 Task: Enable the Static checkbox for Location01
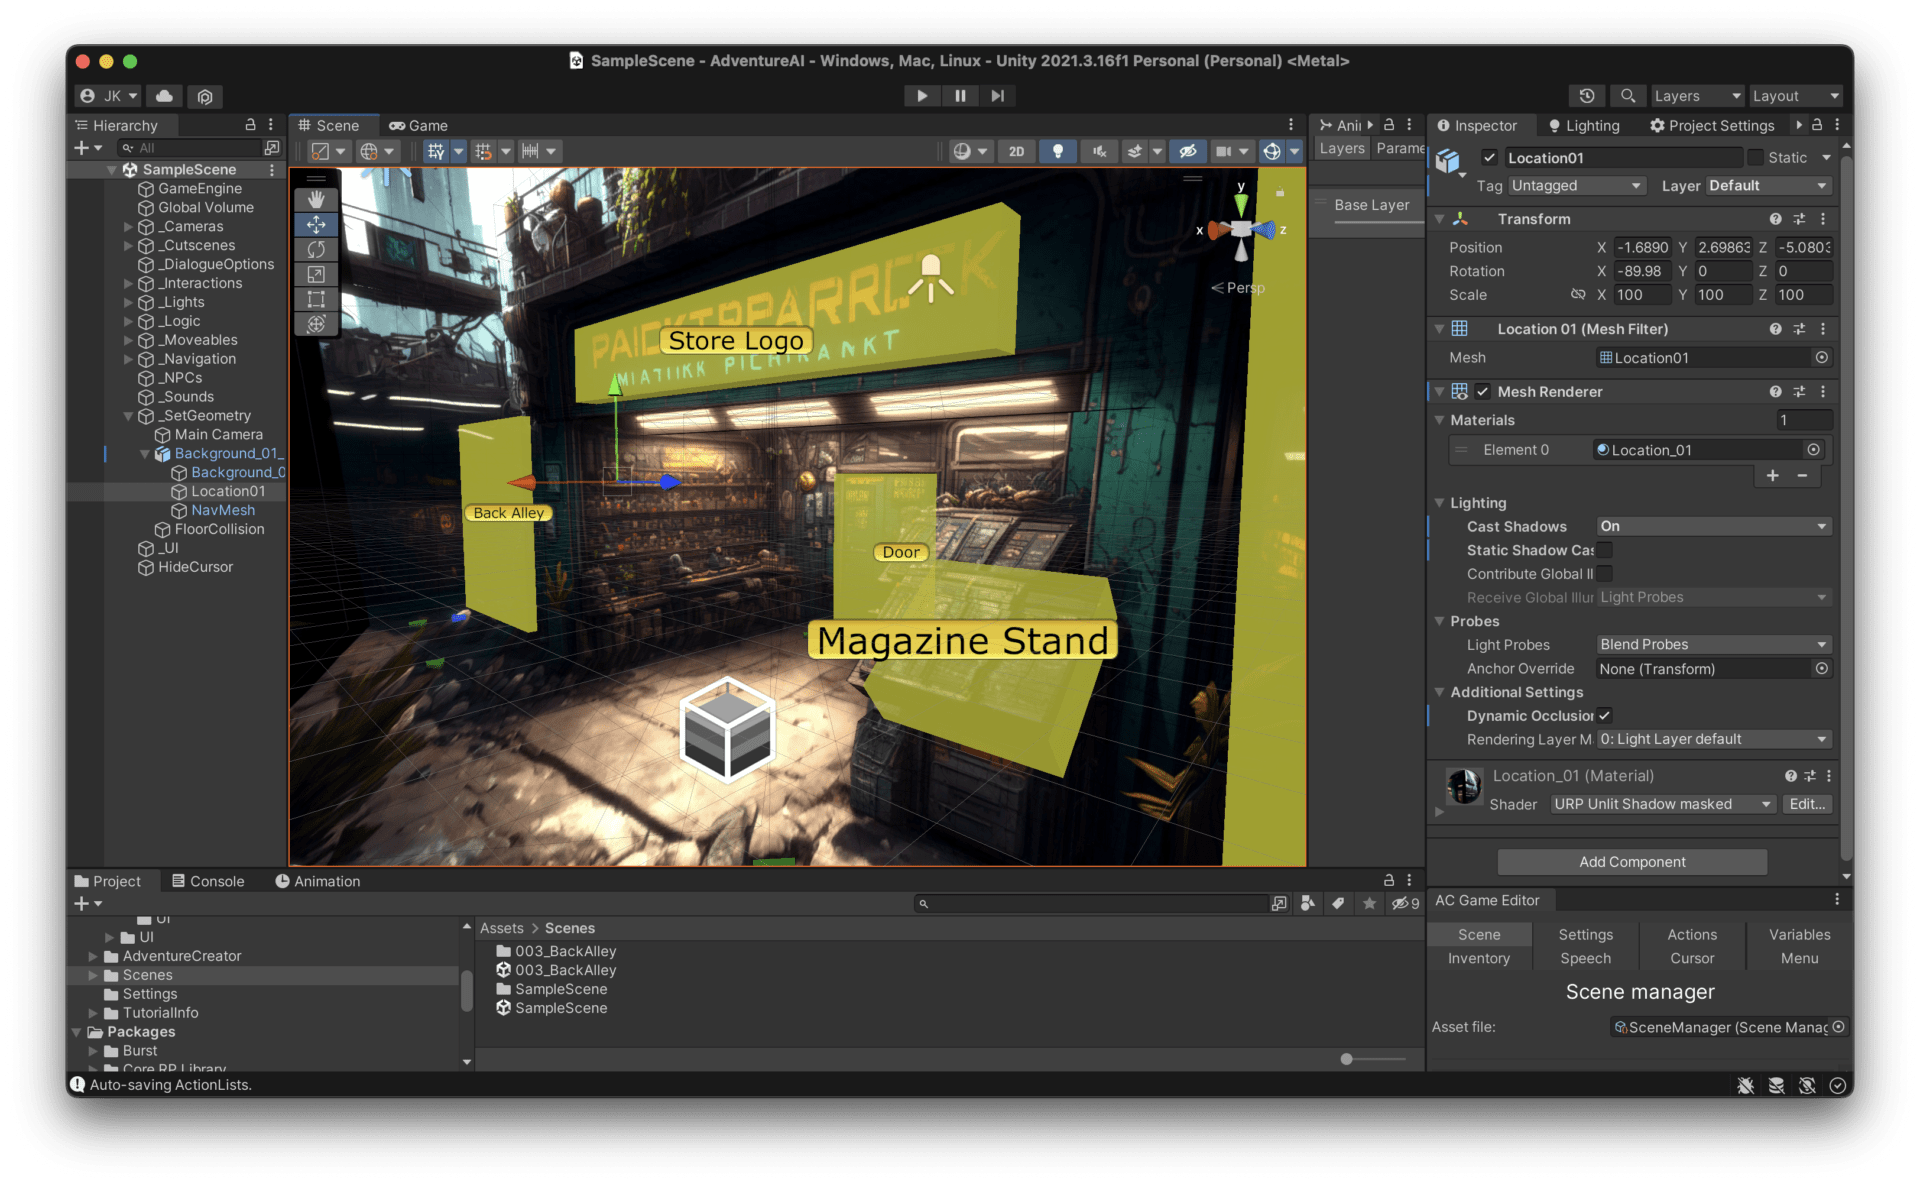click(x=1757, y=157)
